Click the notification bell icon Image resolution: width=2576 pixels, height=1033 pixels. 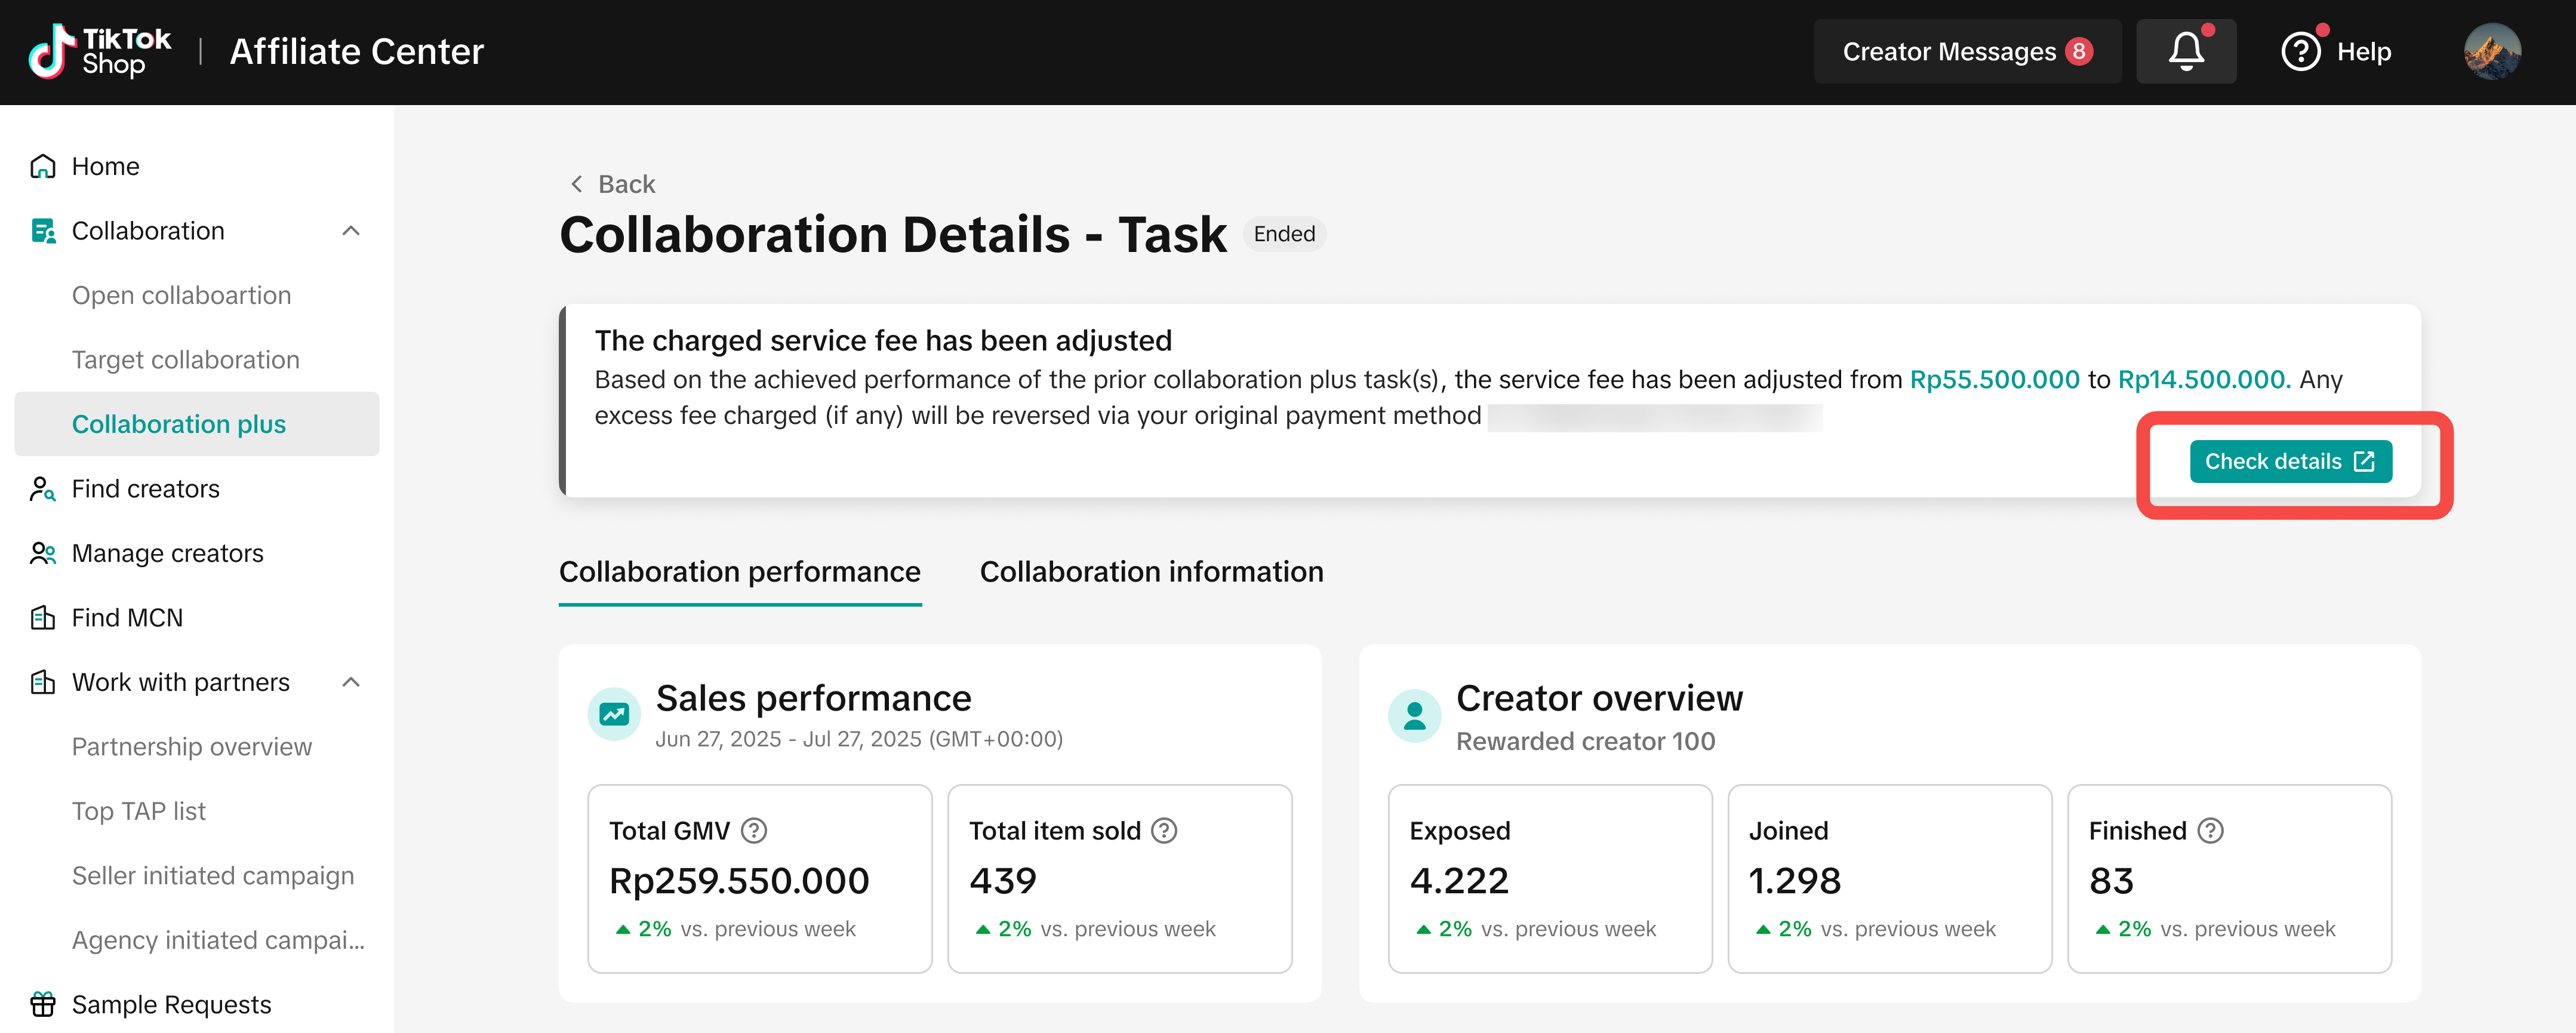[2186, 51]
